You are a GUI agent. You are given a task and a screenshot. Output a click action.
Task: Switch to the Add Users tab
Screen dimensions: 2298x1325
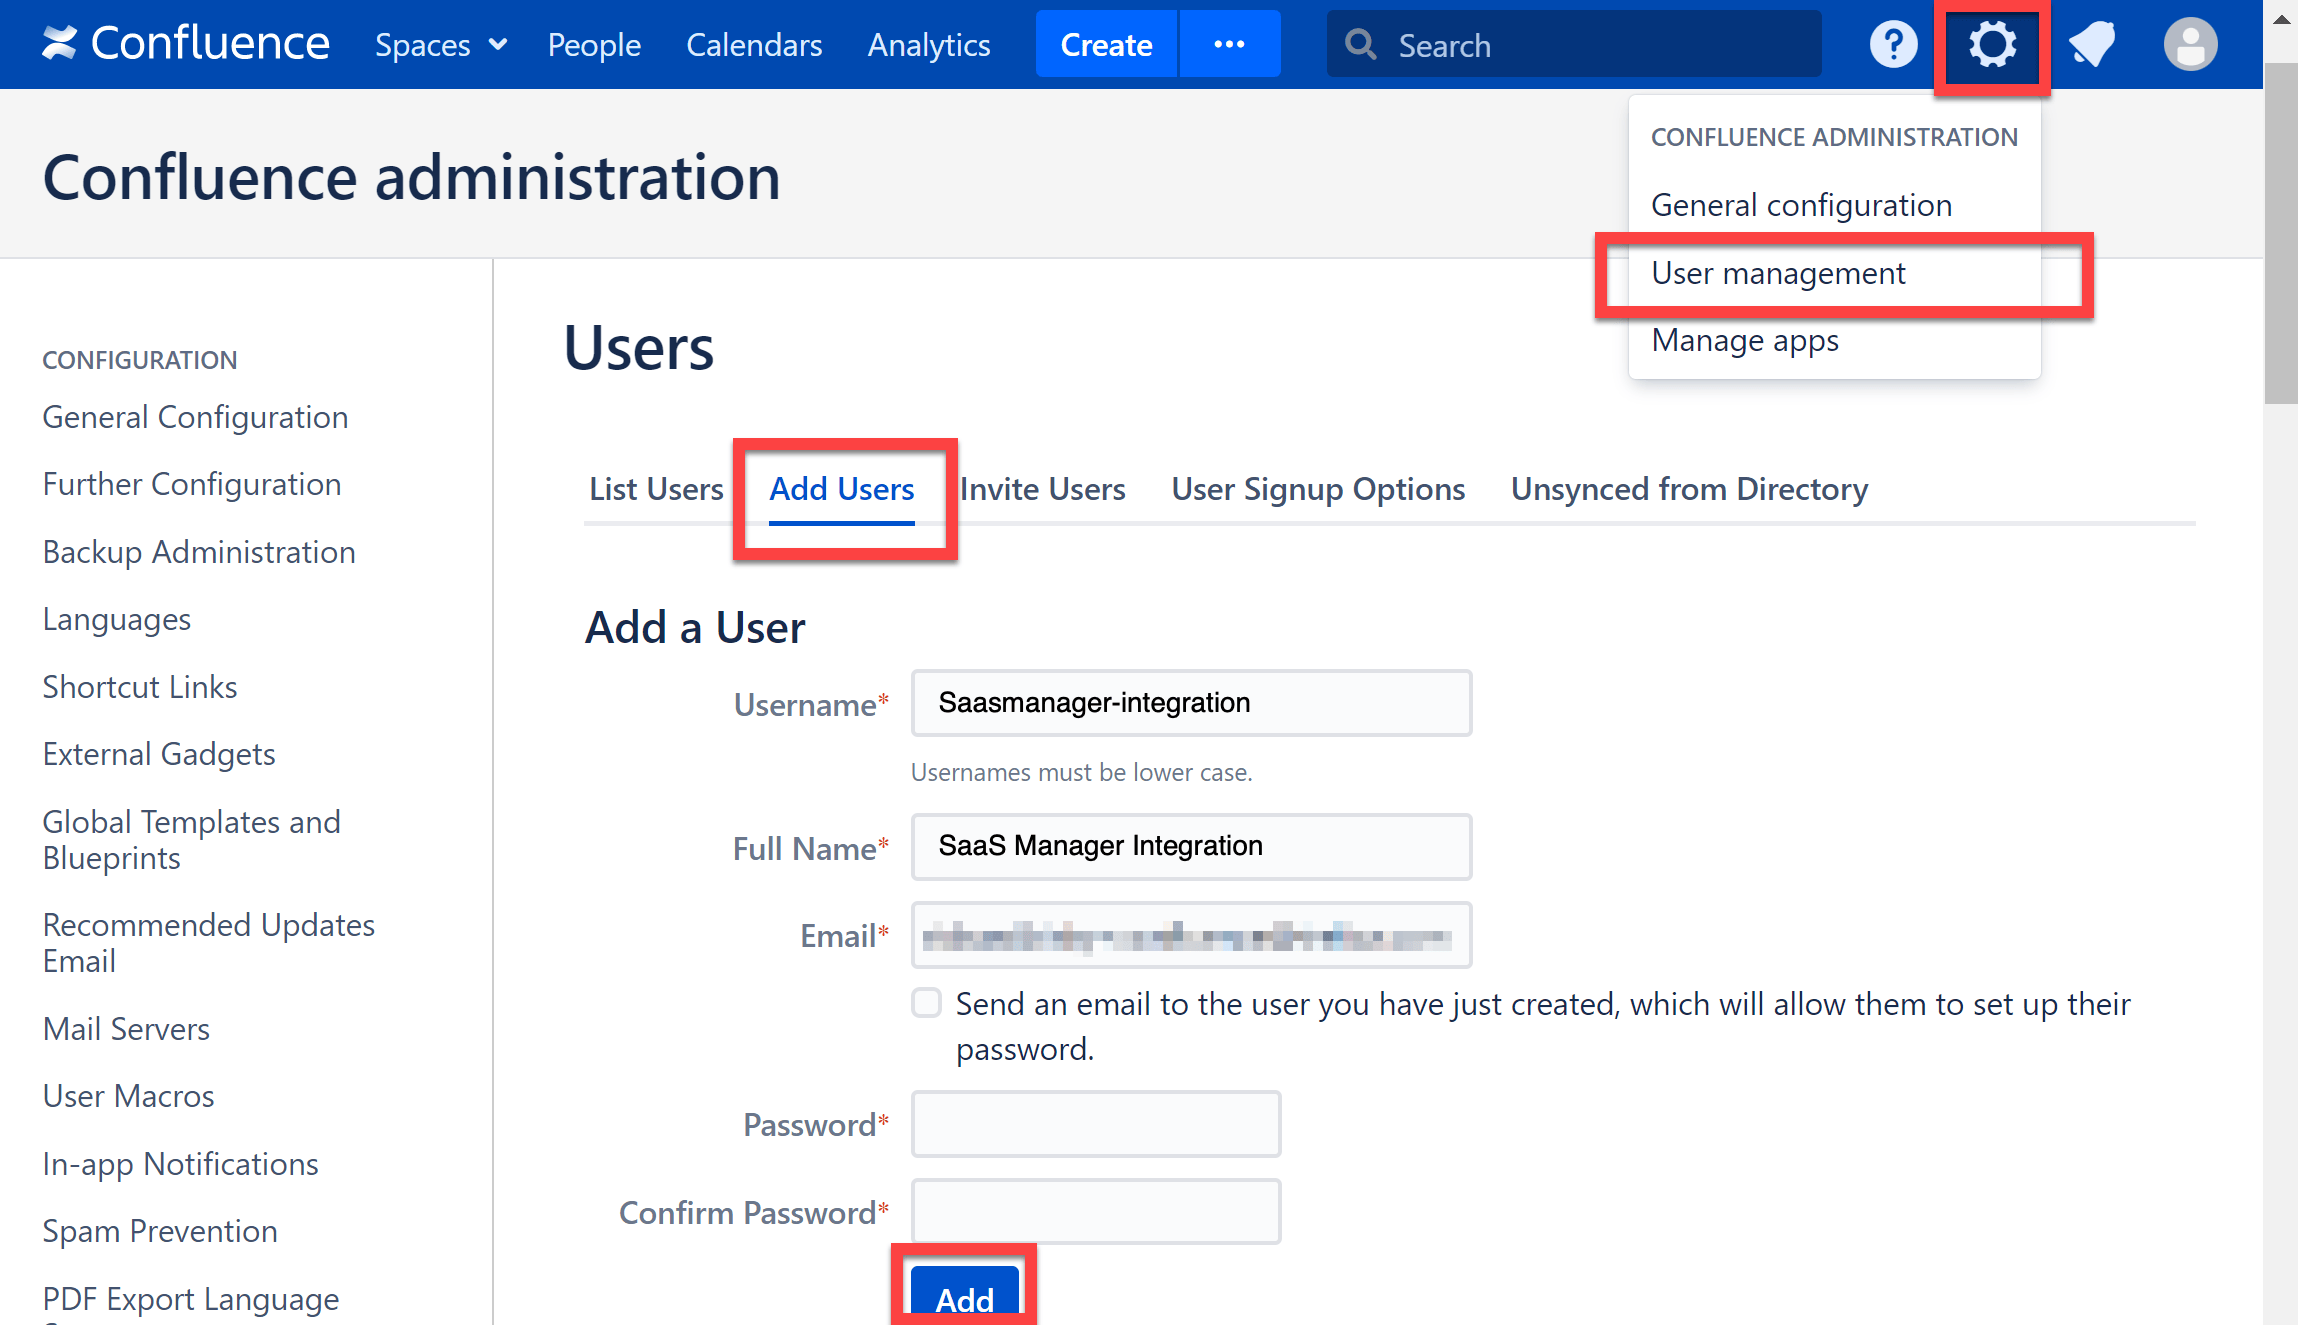coord(842,489)
